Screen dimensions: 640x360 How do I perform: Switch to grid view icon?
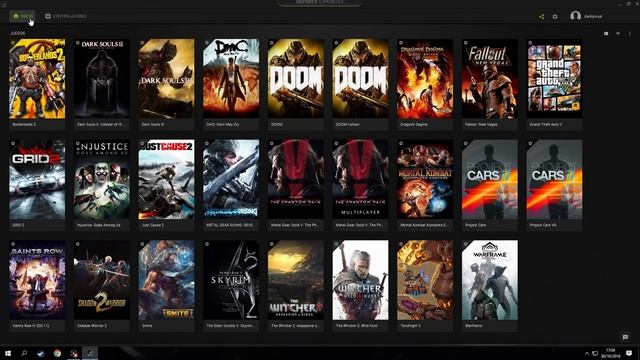tap(606, 33)
